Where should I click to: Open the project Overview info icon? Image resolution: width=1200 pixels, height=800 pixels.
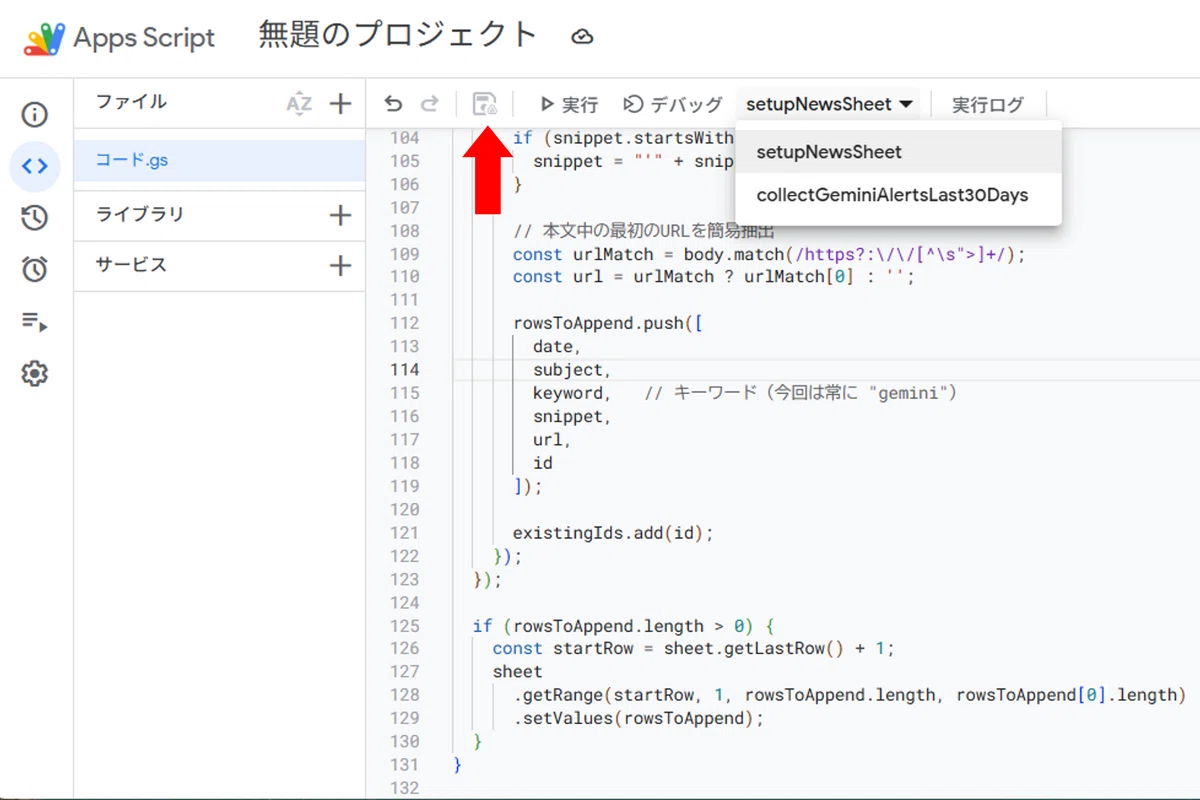coord(35,115)
